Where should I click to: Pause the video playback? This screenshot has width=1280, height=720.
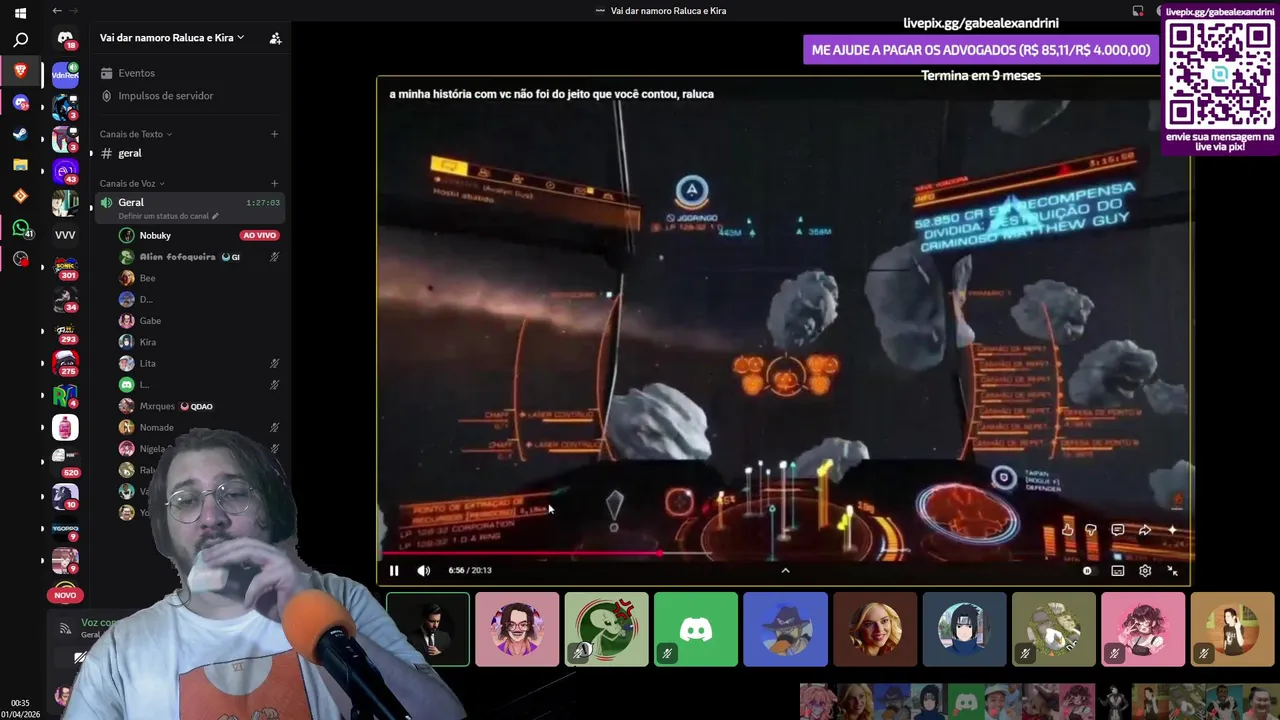[x=394, y=571]
